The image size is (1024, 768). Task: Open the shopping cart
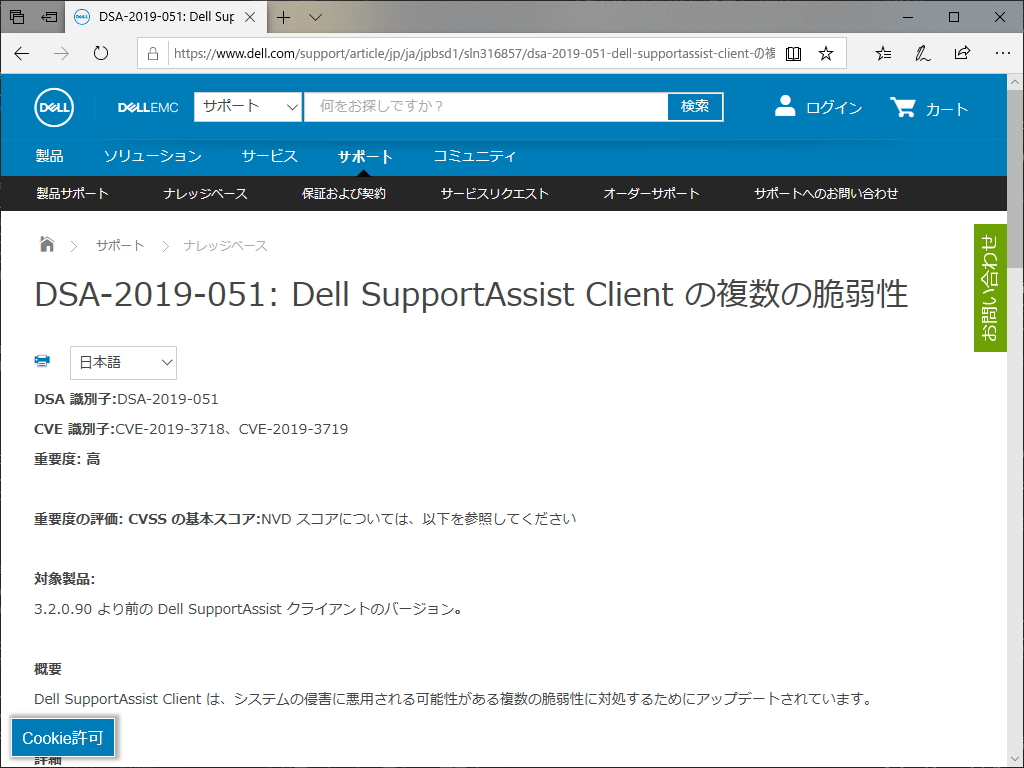(903, 108)
